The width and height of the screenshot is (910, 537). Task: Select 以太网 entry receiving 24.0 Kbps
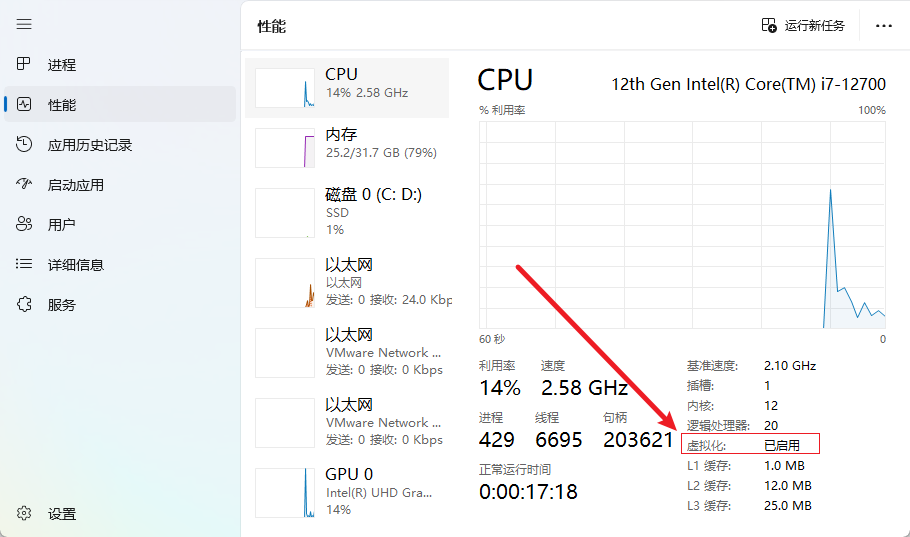(x=347, y=283)
